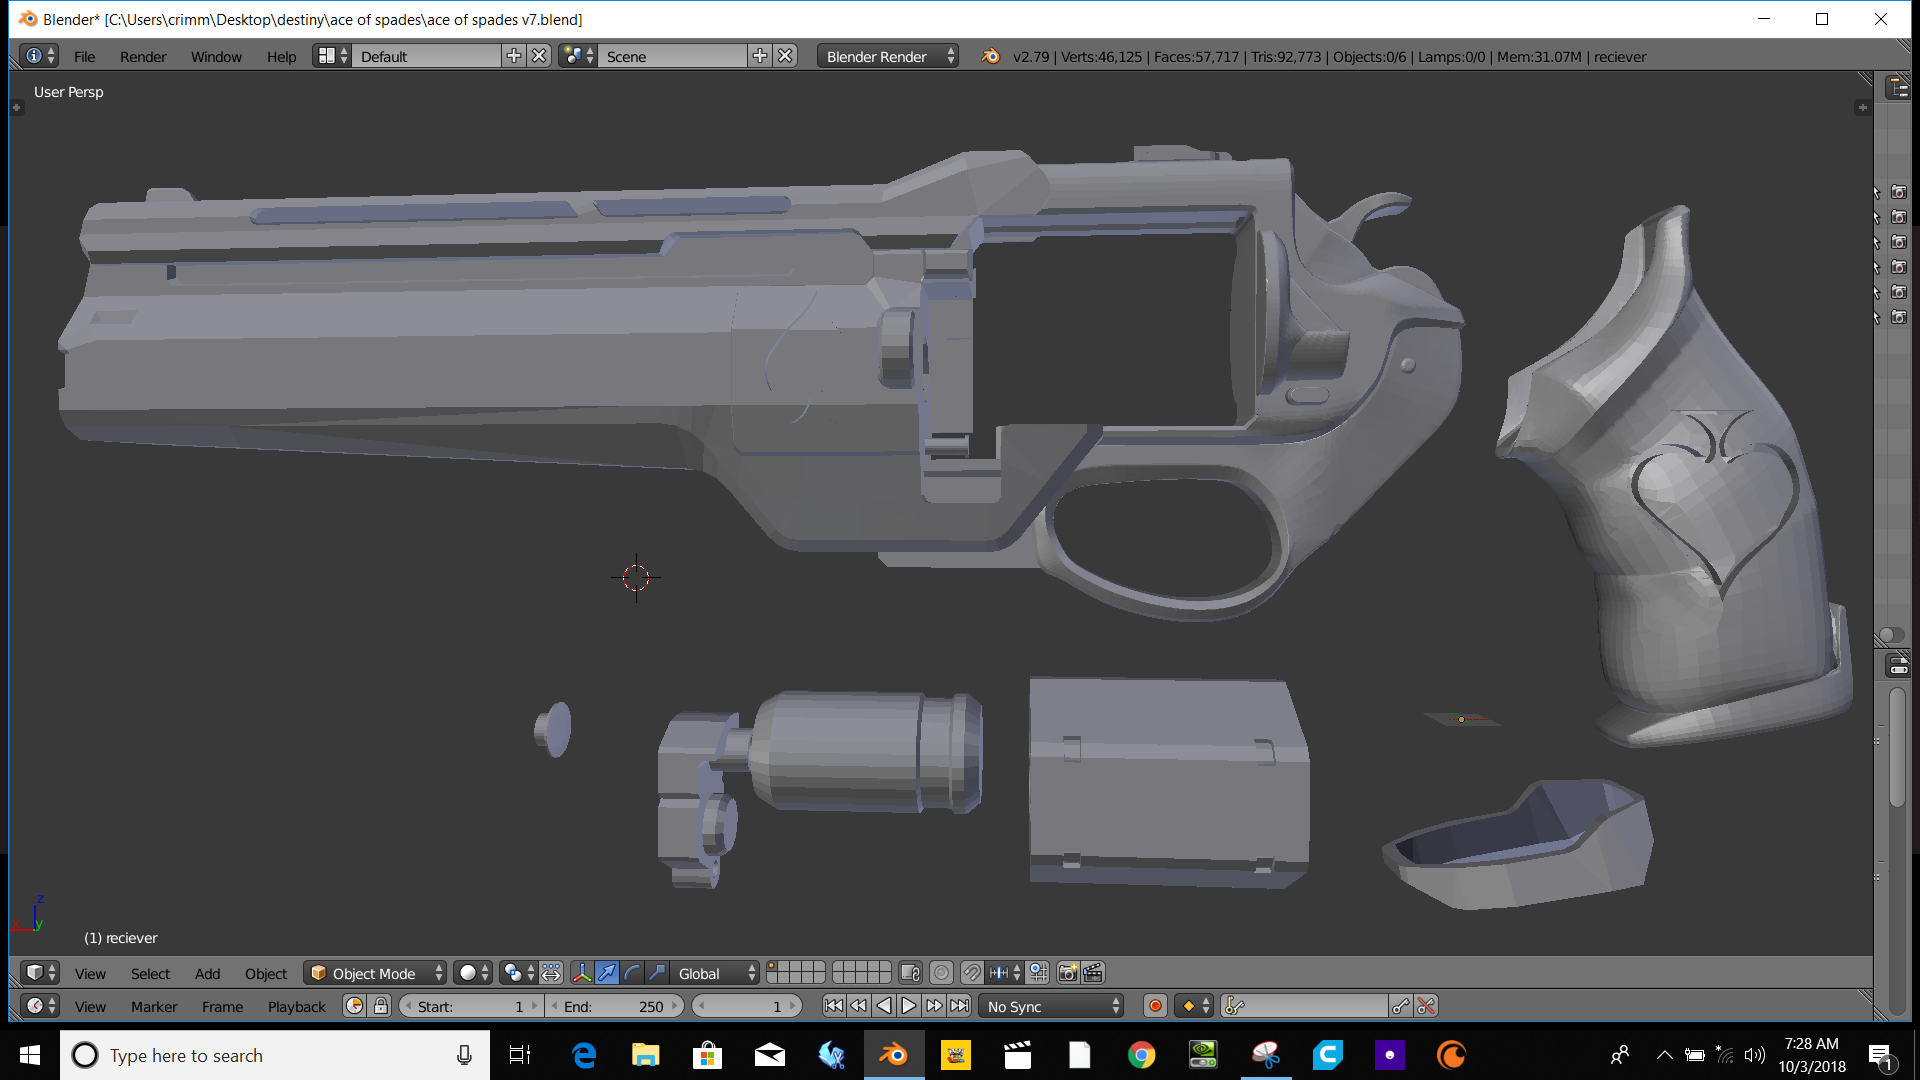This screenshot has height=1080, width=1920.
Task: Render OpenGL viewport animation
Action: click(1093, 973)
